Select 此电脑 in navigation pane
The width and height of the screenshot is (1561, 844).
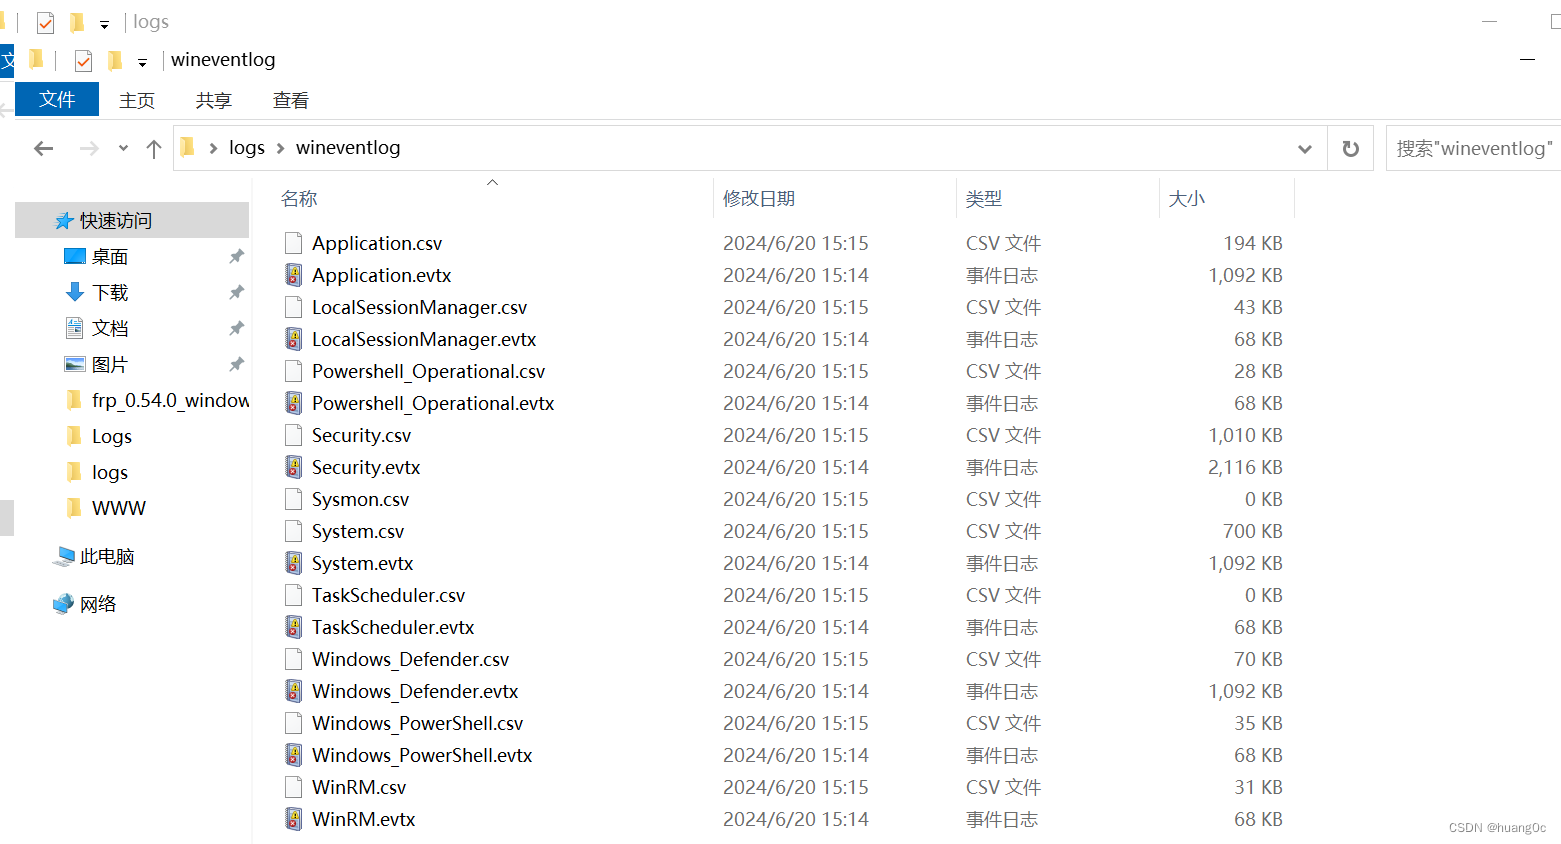coord(106,557)
